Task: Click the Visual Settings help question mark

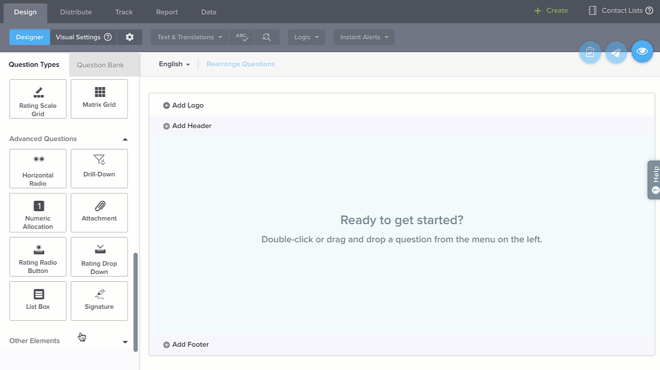Action: point(108,37)
